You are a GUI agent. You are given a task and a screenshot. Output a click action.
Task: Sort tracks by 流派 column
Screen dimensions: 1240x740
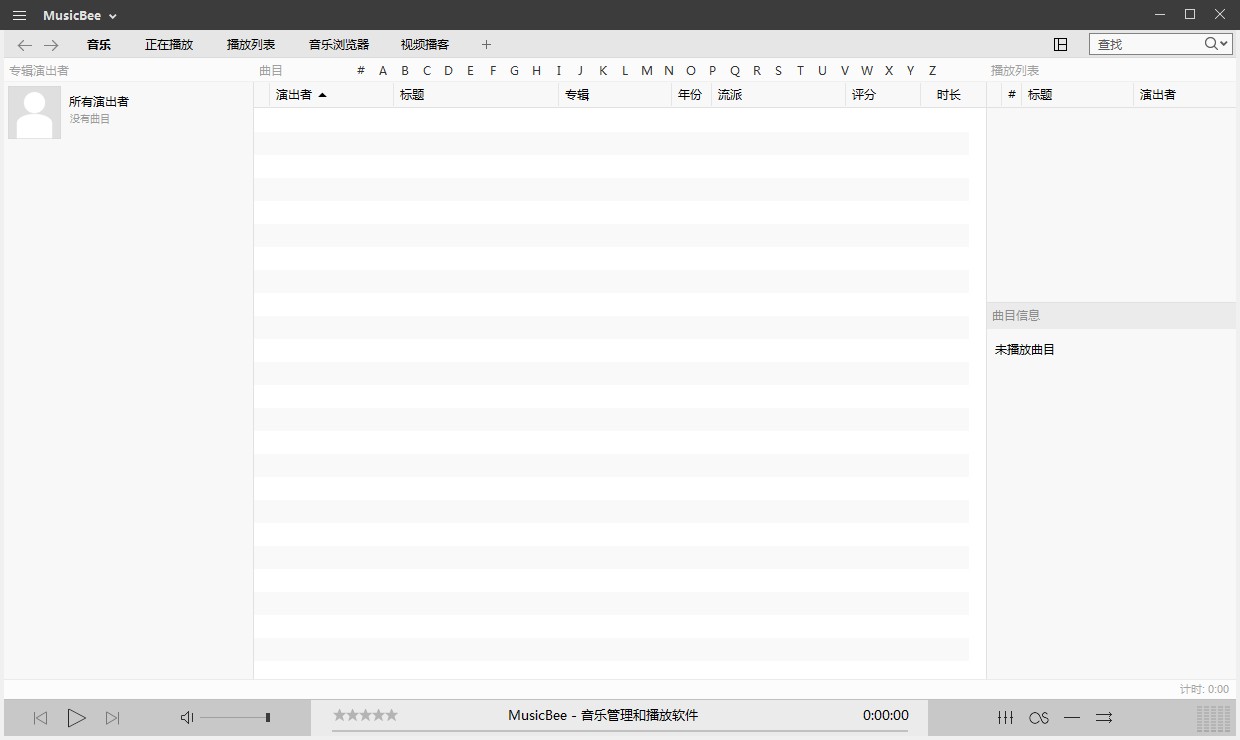778,95
